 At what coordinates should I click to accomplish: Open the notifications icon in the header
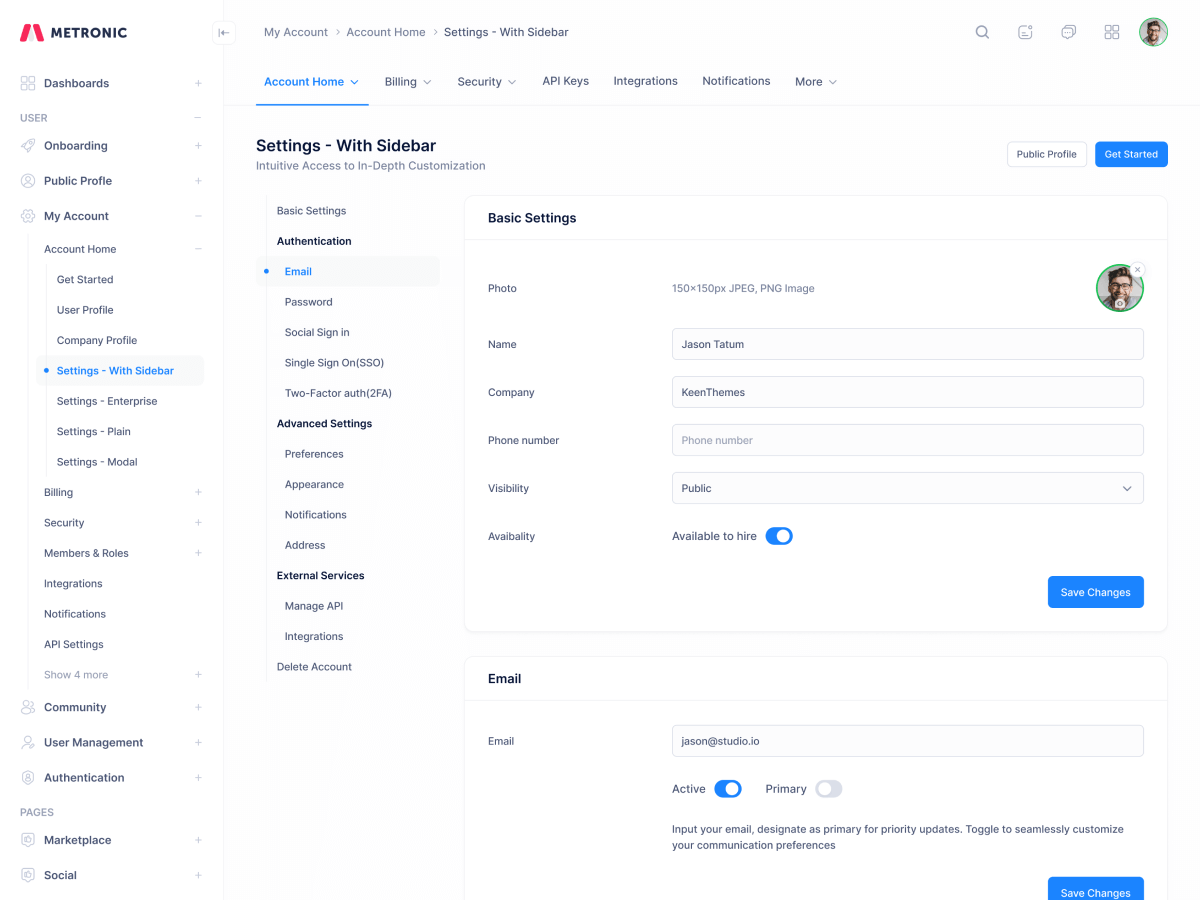tap(1025, 31)
